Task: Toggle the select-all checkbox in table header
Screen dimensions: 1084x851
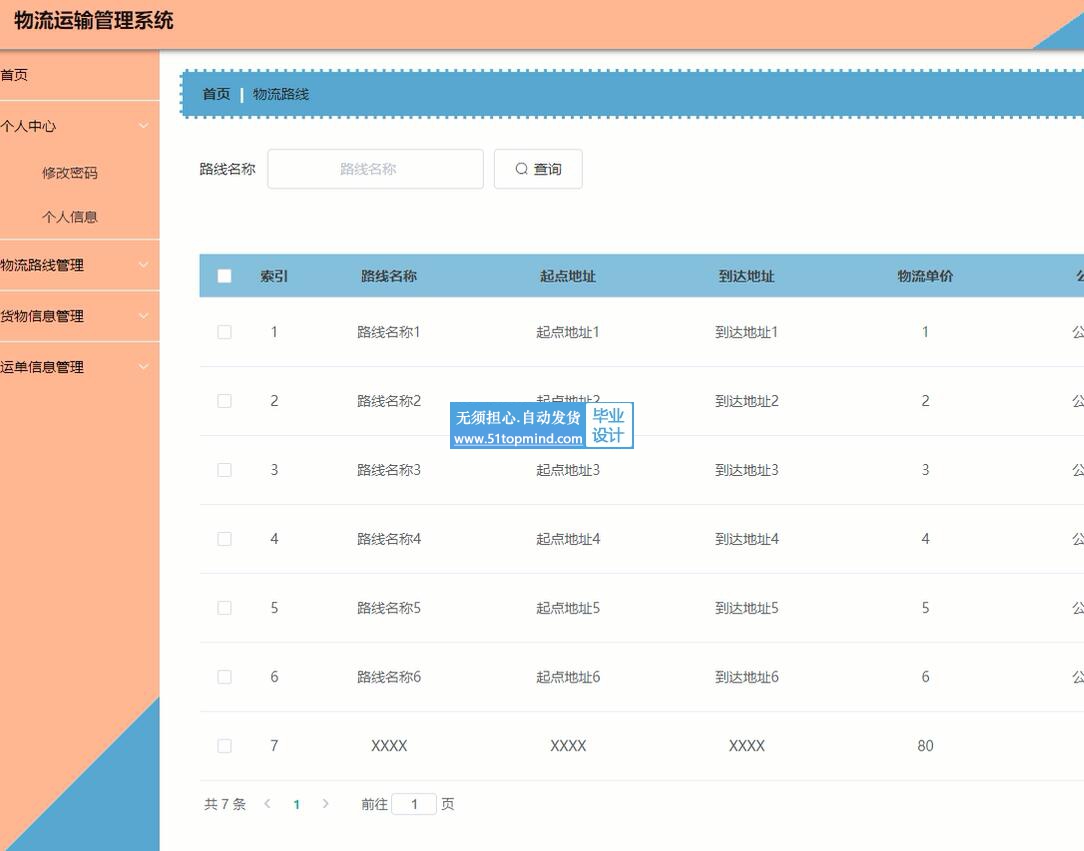Action: 224,276
